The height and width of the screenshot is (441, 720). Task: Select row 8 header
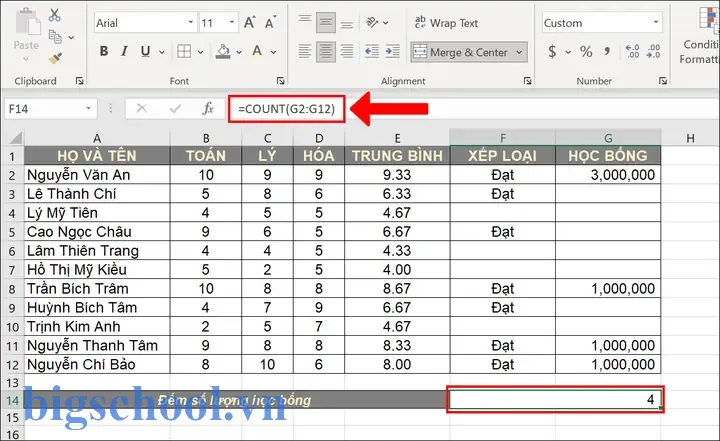(12, 289)
